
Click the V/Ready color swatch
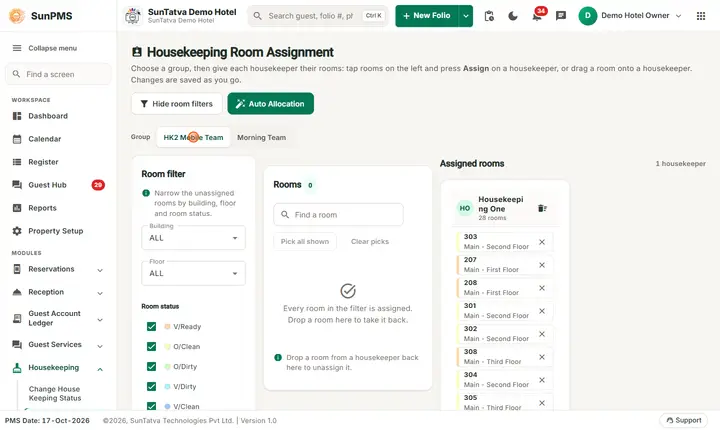point(167,327)
